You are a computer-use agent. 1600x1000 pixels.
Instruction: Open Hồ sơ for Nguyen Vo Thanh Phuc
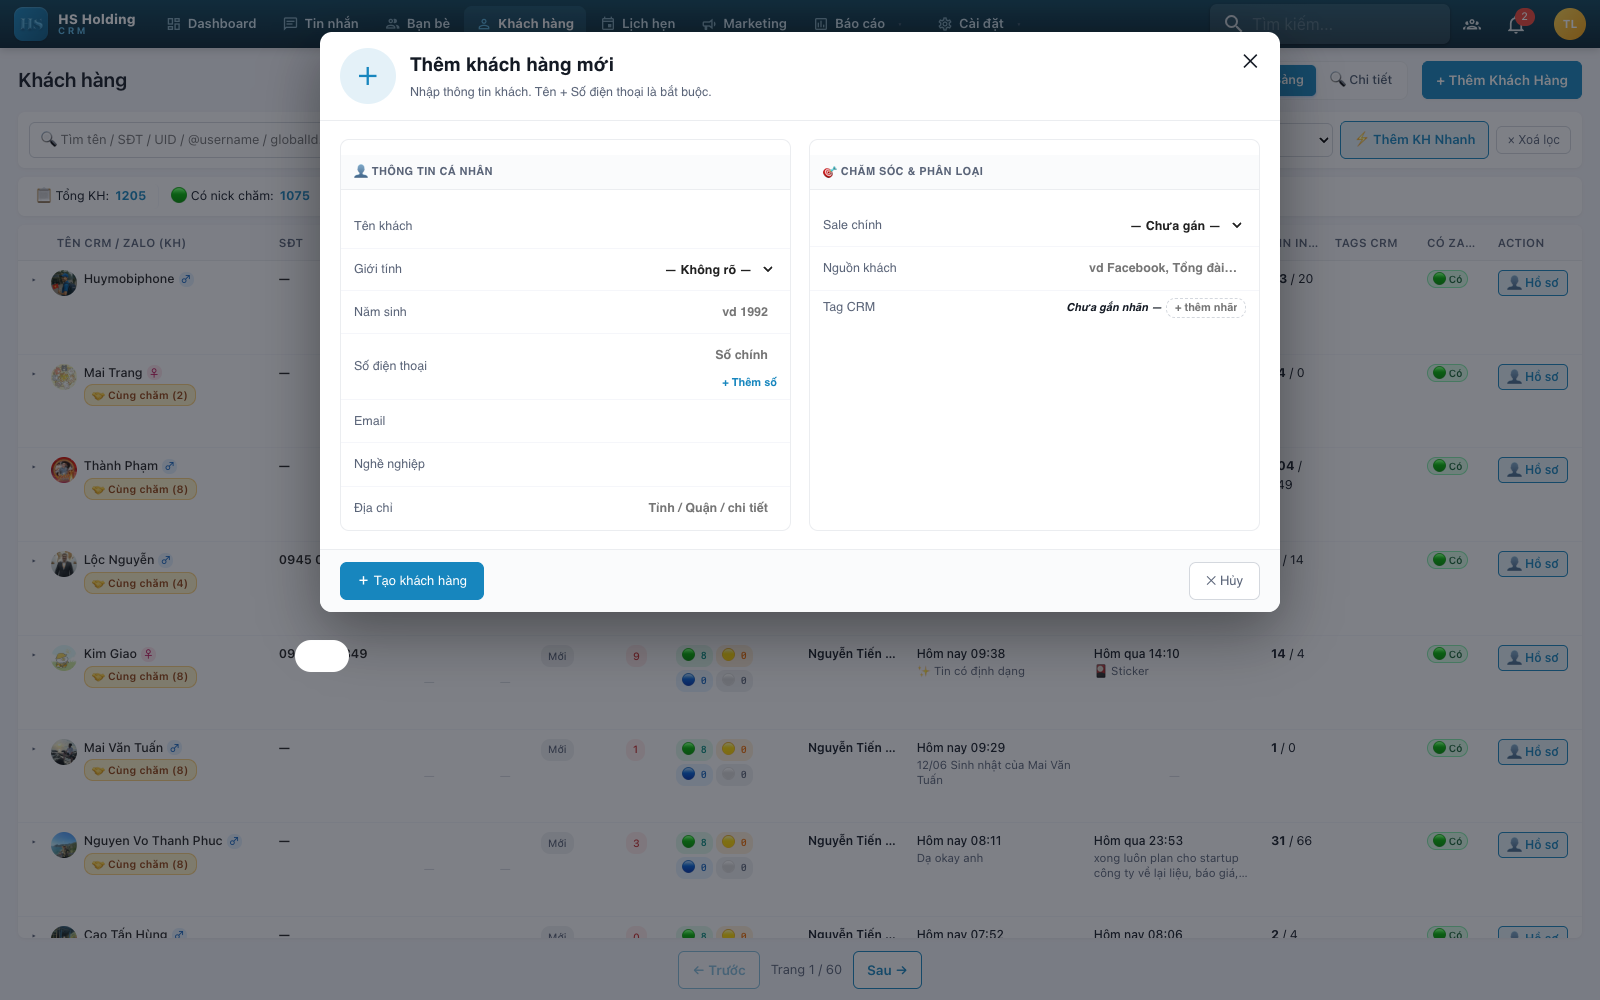pos(1532,845)
